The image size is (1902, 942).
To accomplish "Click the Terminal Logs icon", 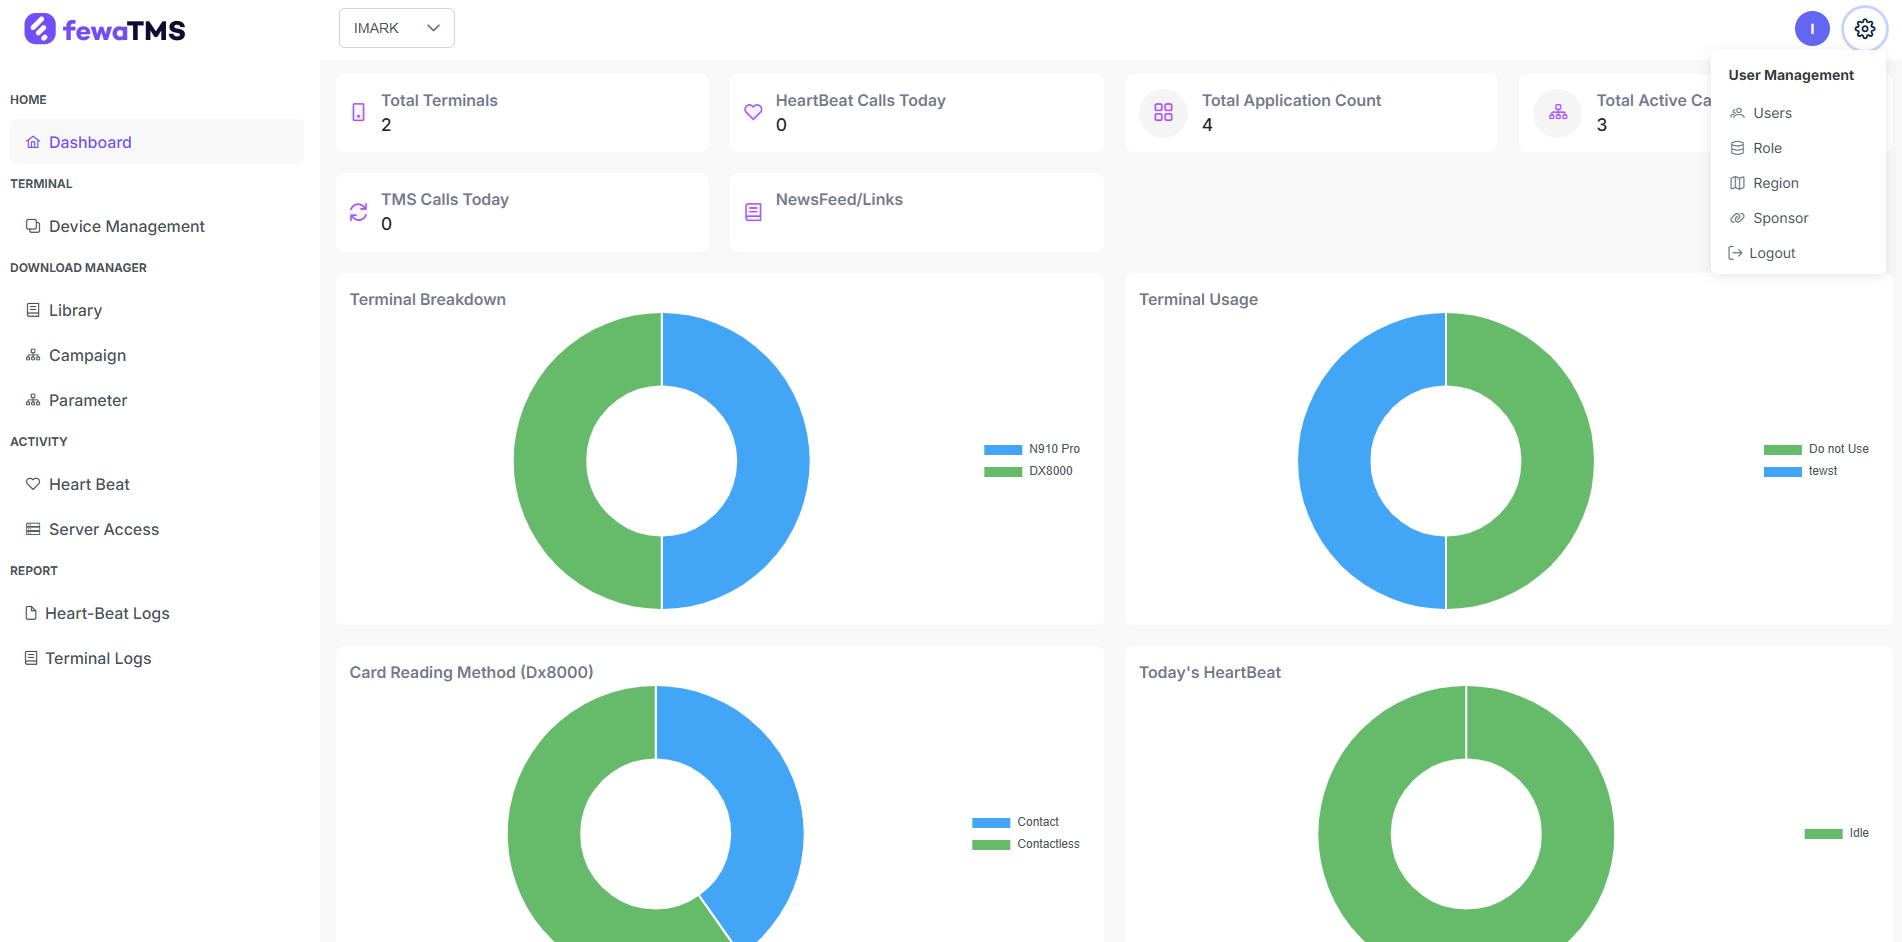I will pyautogui.click(x=31, y=658).
